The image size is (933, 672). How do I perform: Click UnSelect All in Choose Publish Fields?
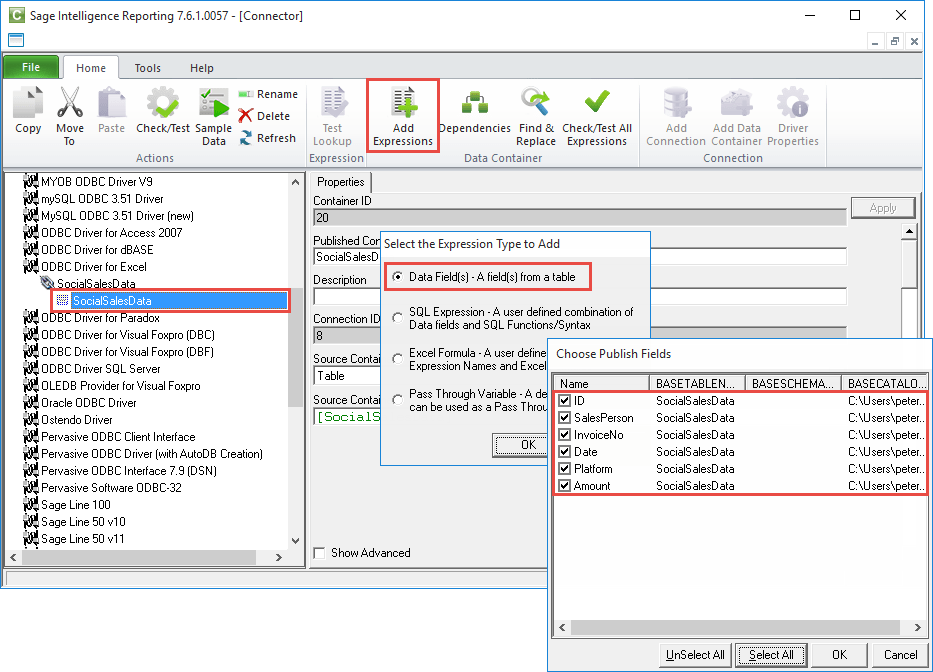pyautogui.click(x=695, y=655)
